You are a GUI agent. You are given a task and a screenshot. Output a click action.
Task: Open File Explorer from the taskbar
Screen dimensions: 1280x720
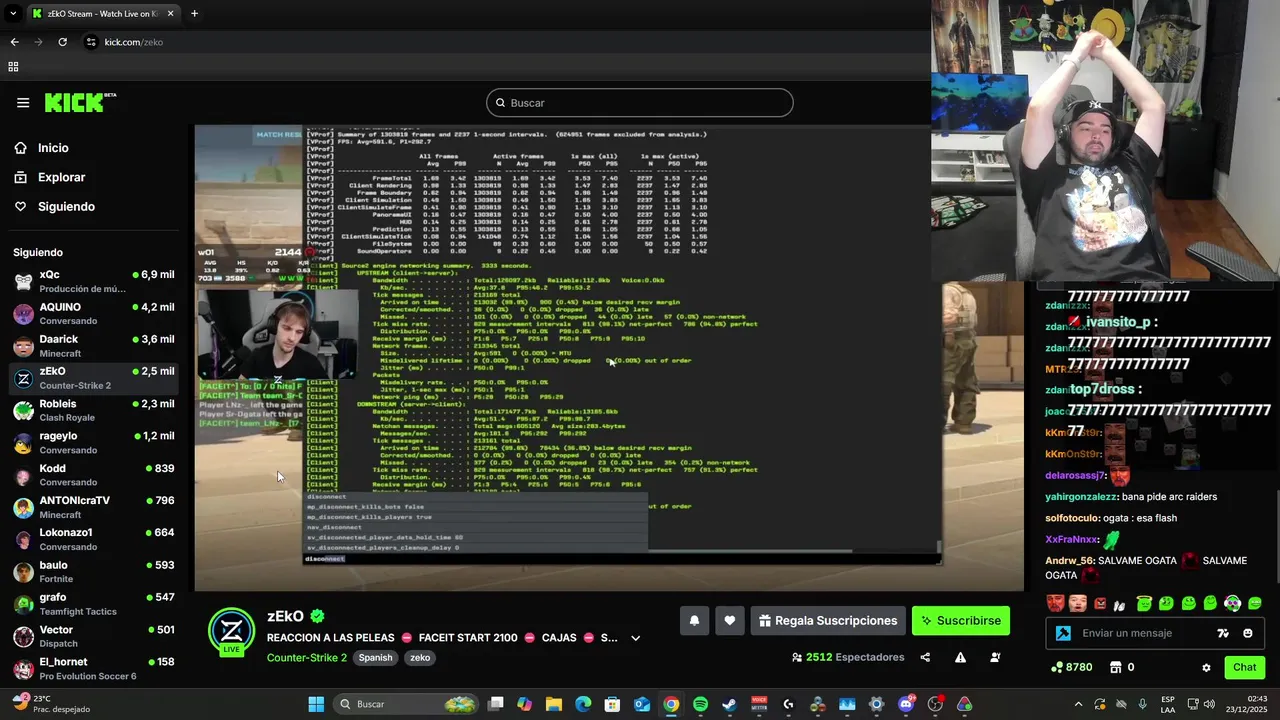tap(553, 704)
